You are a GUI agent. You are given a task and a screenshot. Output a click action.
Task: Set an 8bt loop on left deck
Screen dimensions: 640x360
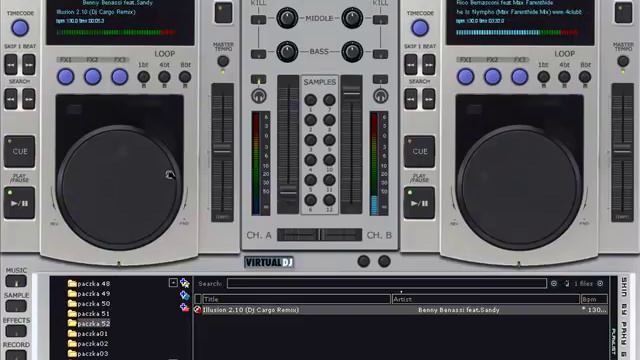tap(185, 77)
